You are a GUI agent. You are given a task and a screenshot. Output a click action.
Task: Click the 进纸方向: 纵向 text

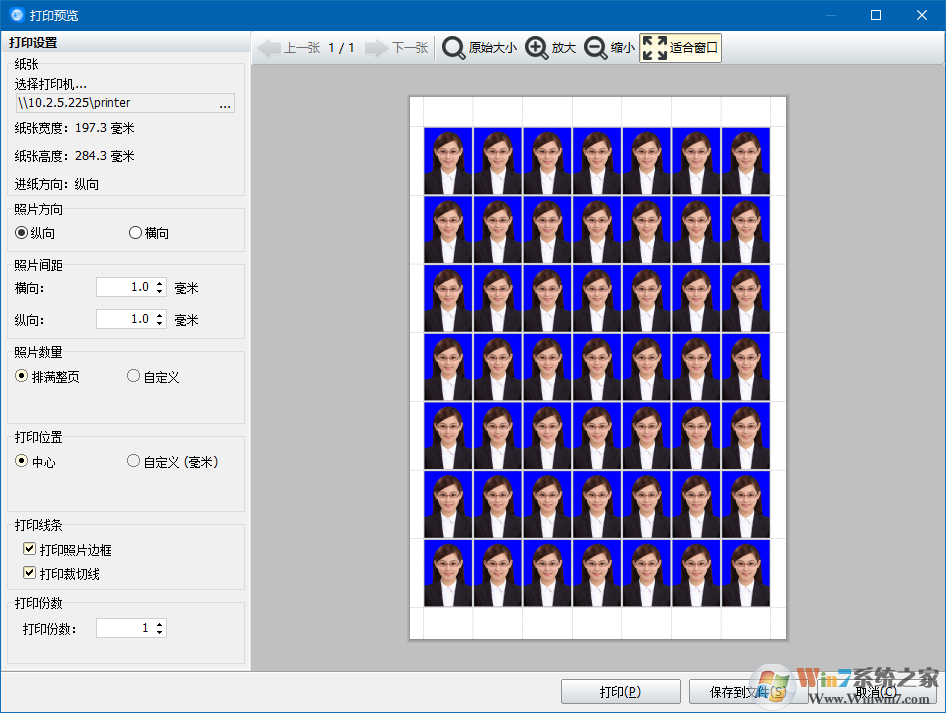(x=57, y=185)
